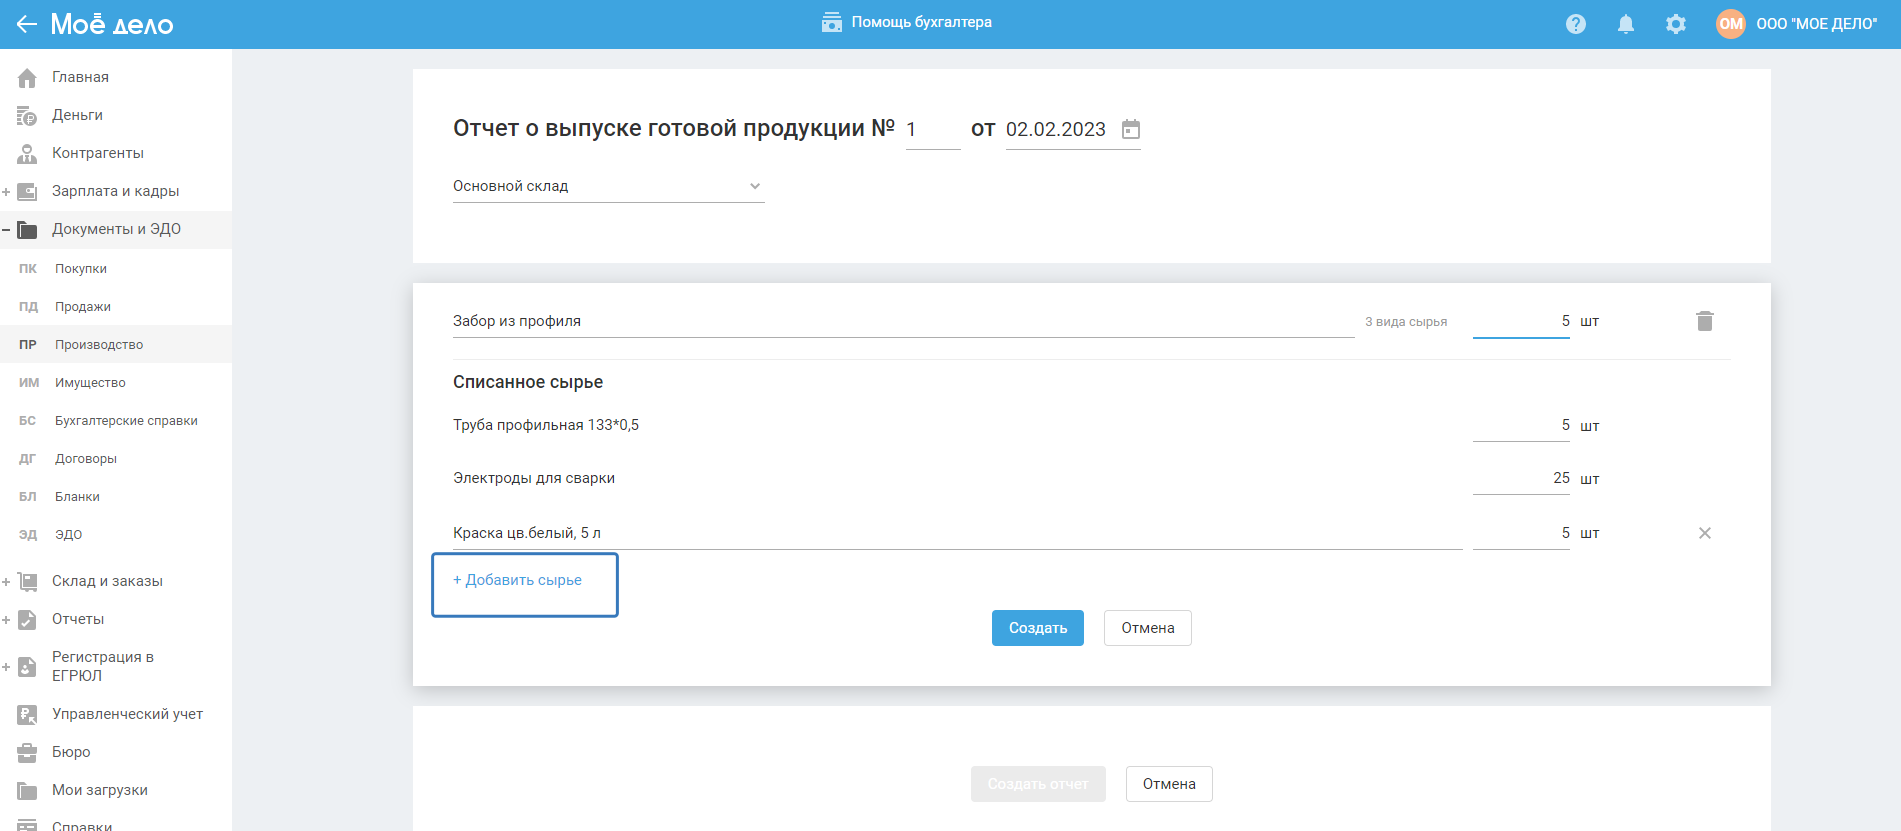
Task: Click the Главная home icon
Action: [27, 77]
